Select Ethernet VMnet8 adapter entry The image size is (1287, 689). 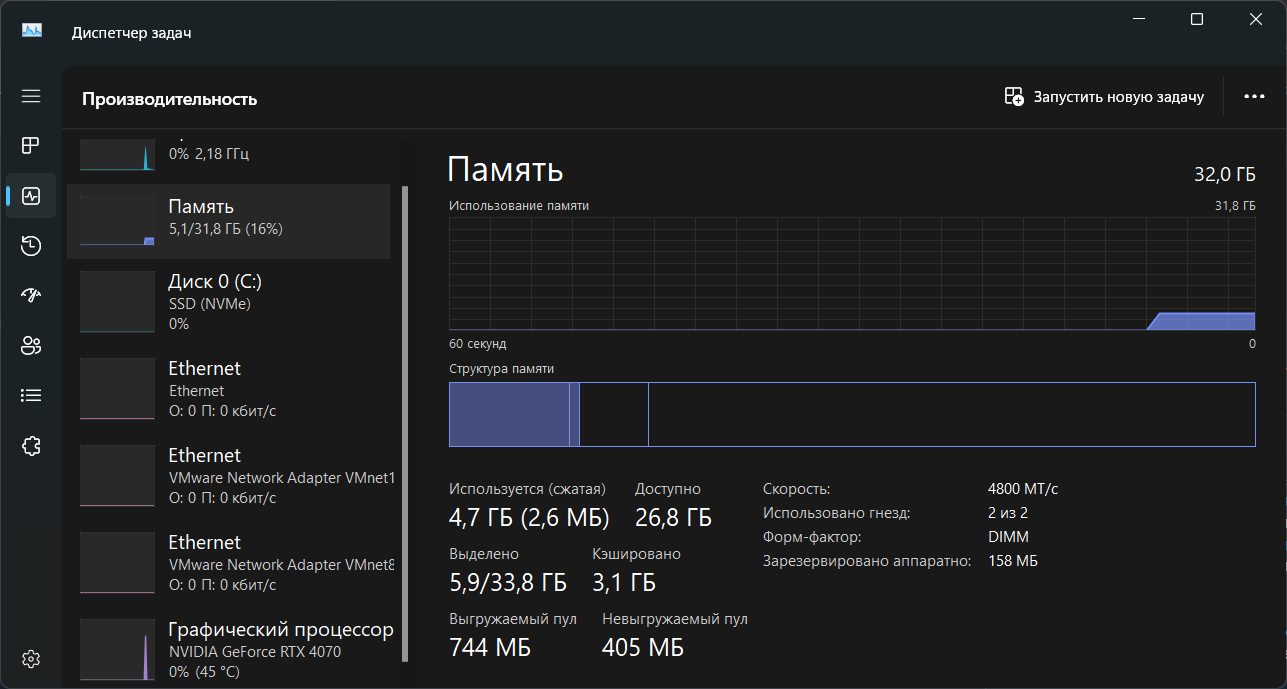pos(229,563)
